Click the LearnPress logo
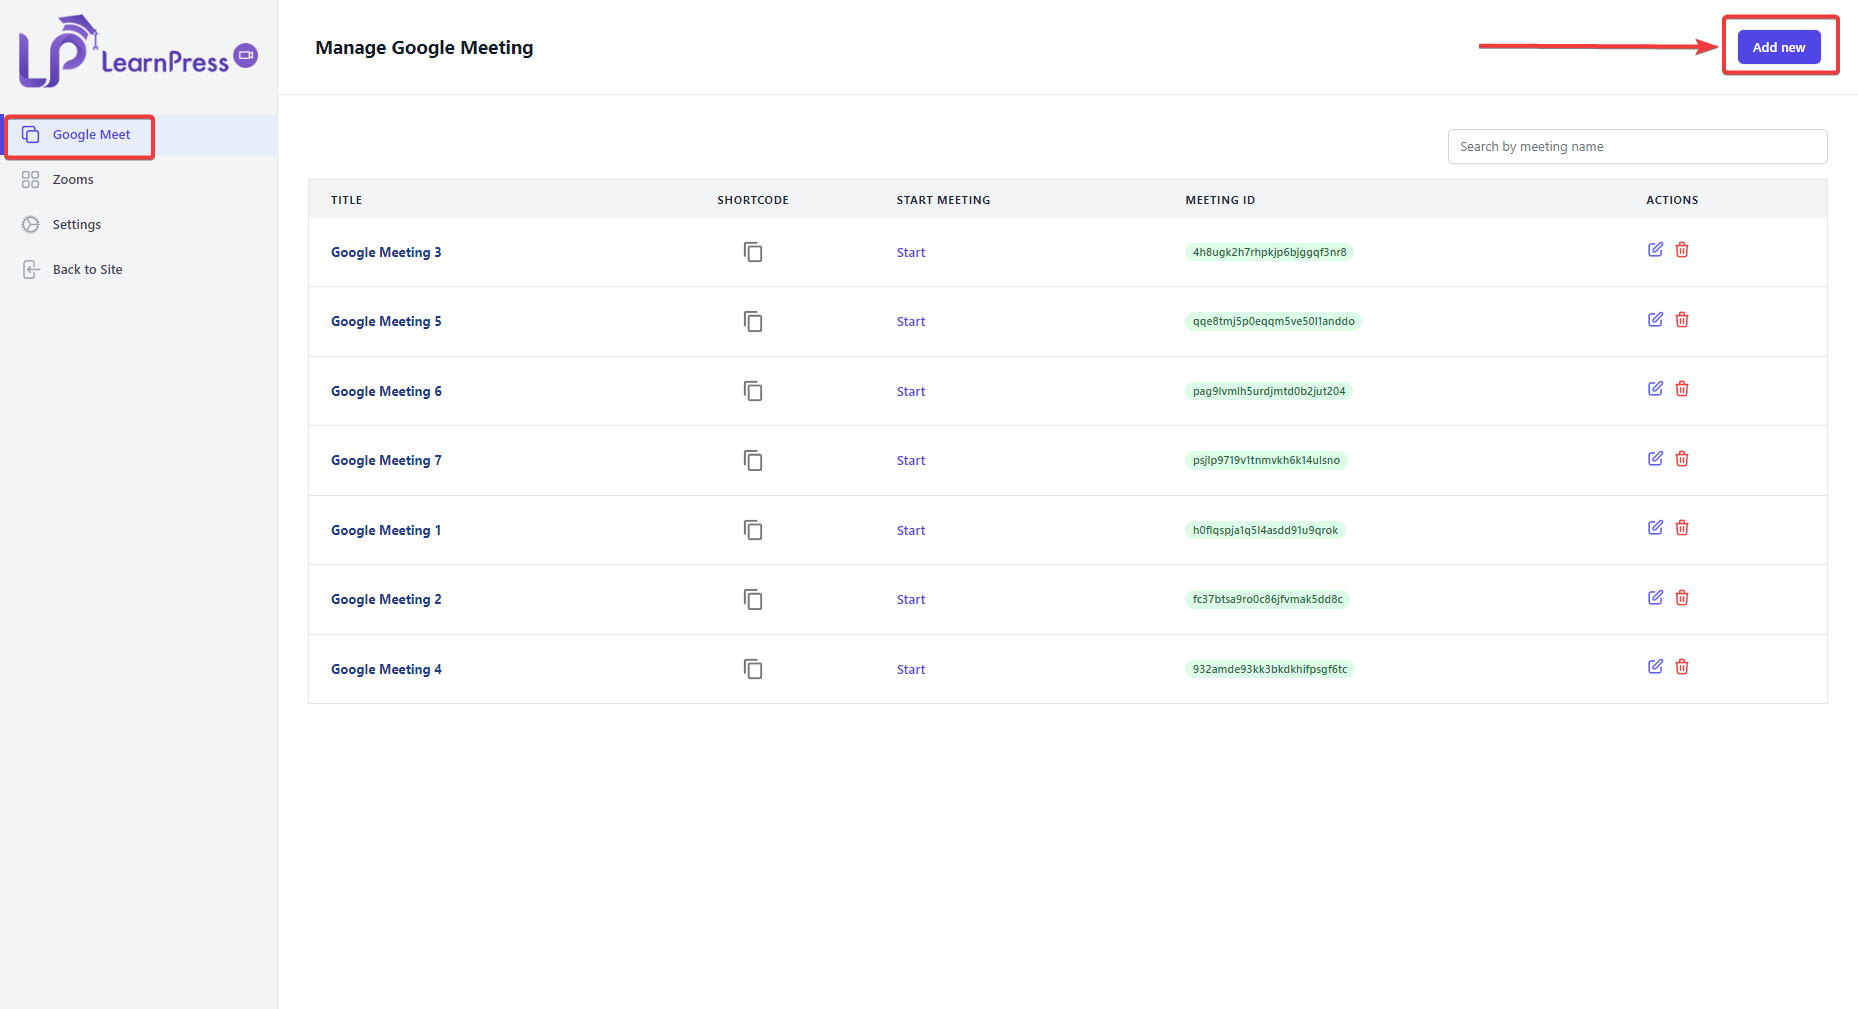The width and height of the screenshot is (1858, 1009). (x=135, y=52)
